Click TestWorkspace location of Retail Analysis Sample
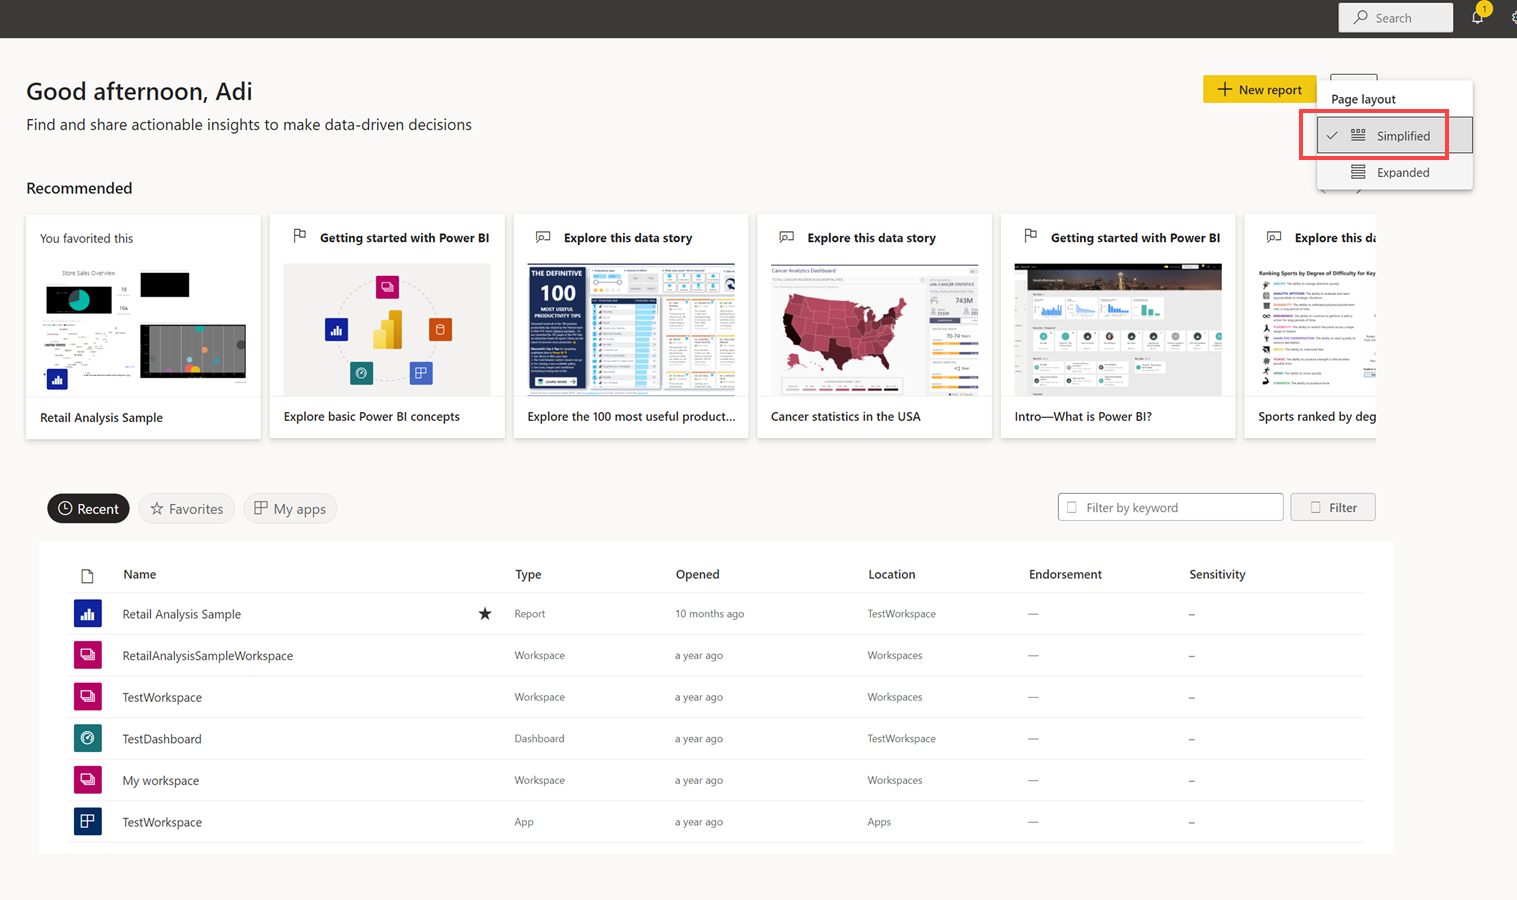The width and height of the screenshot is (1517, 900). coord(902,614)
